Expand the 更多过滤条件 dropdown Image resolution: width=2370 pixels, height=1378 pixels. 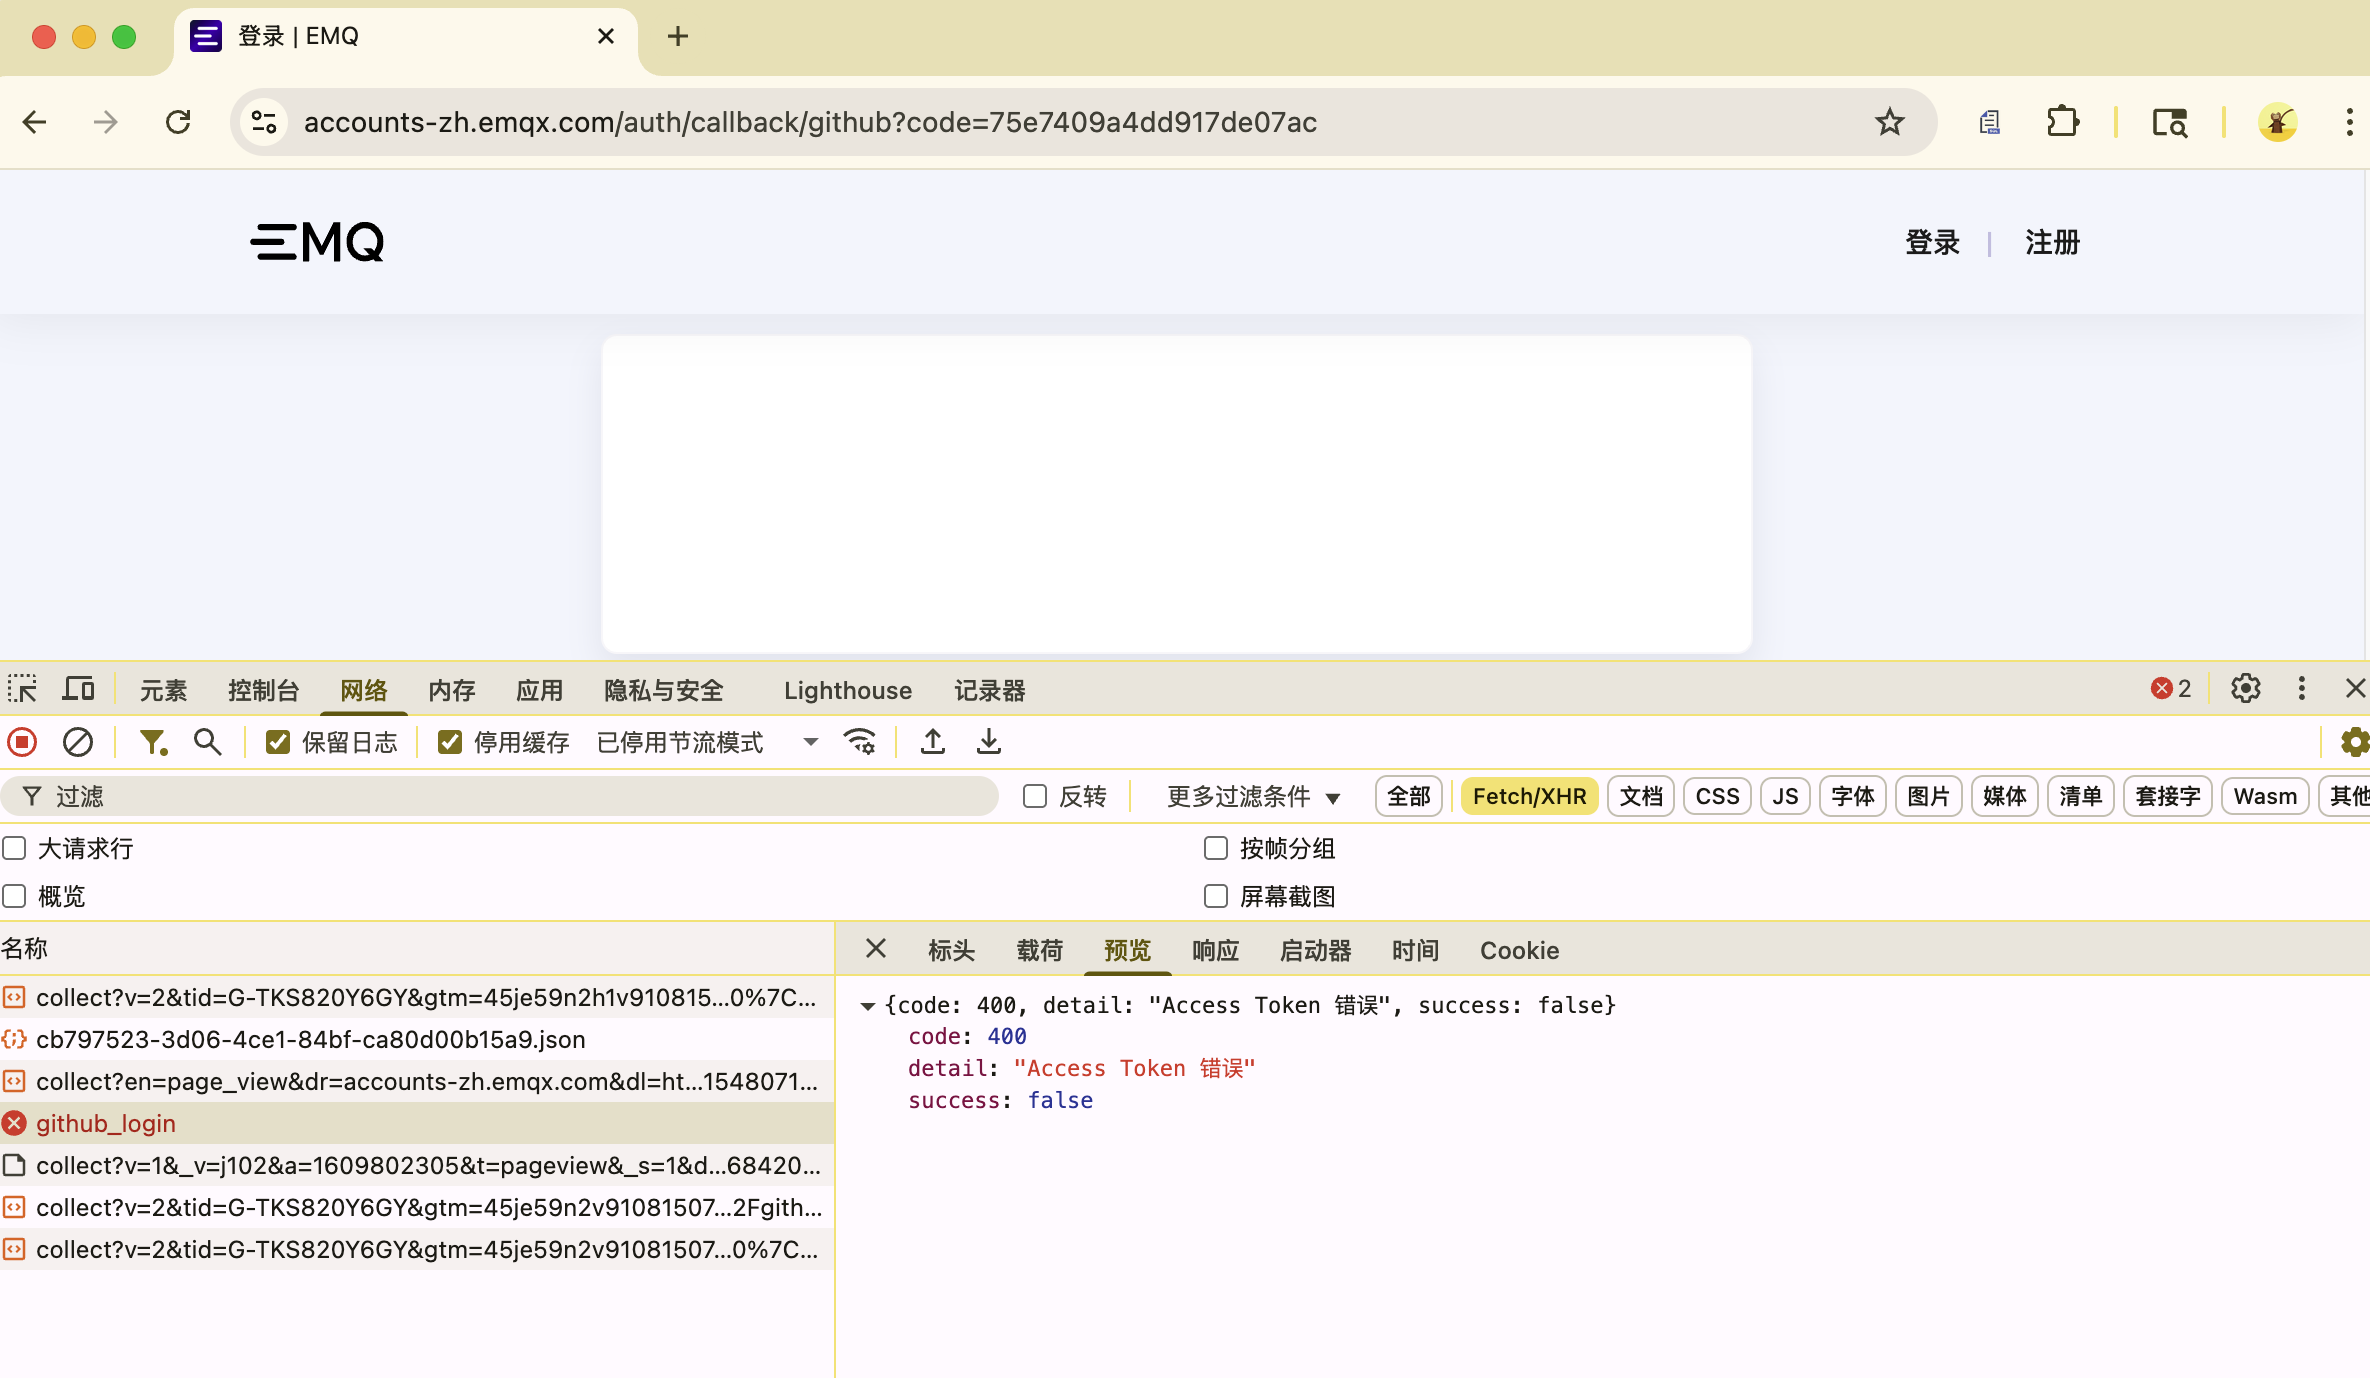1253,796
